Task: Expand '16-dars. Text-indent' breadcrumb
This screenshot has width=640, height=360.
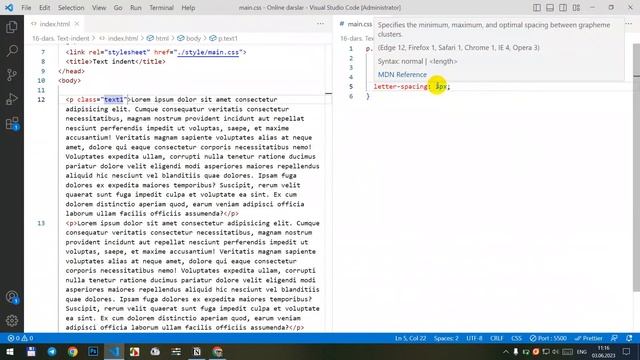Action: click(60, 38)
